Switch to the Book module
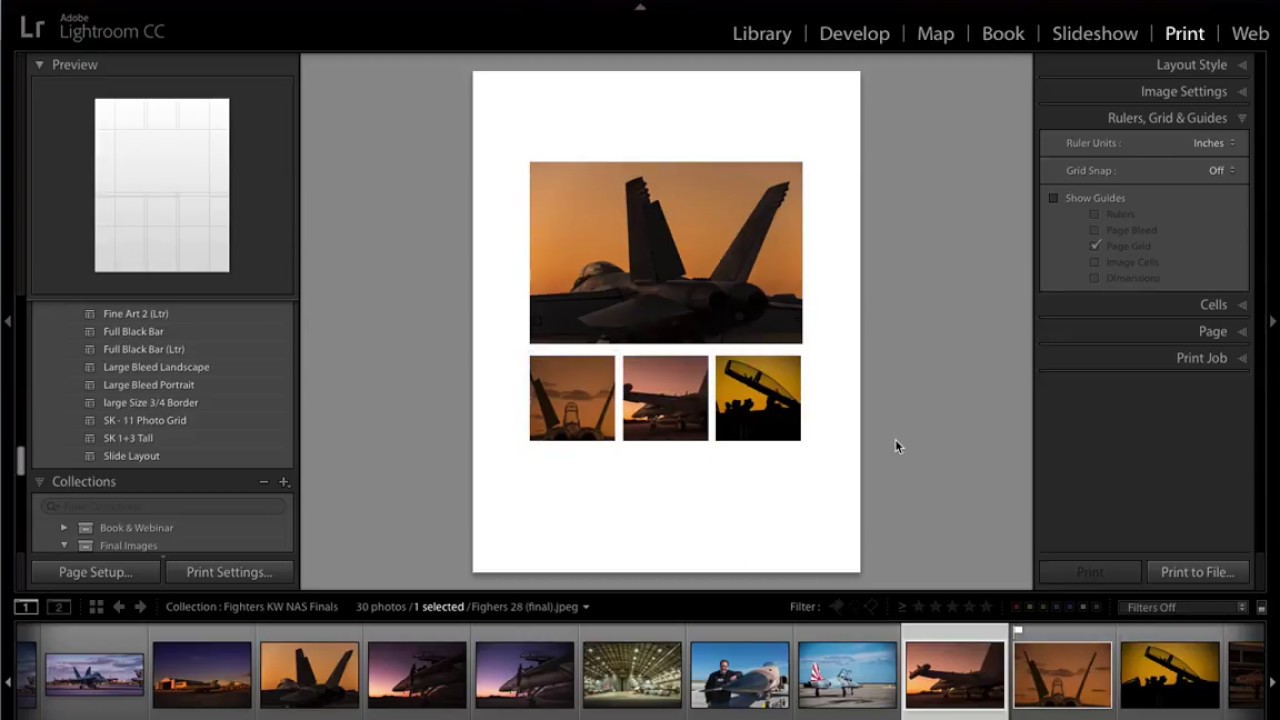Viewport: 1280px width, 720px height. pyautogui.click(x=1003, y=33)
